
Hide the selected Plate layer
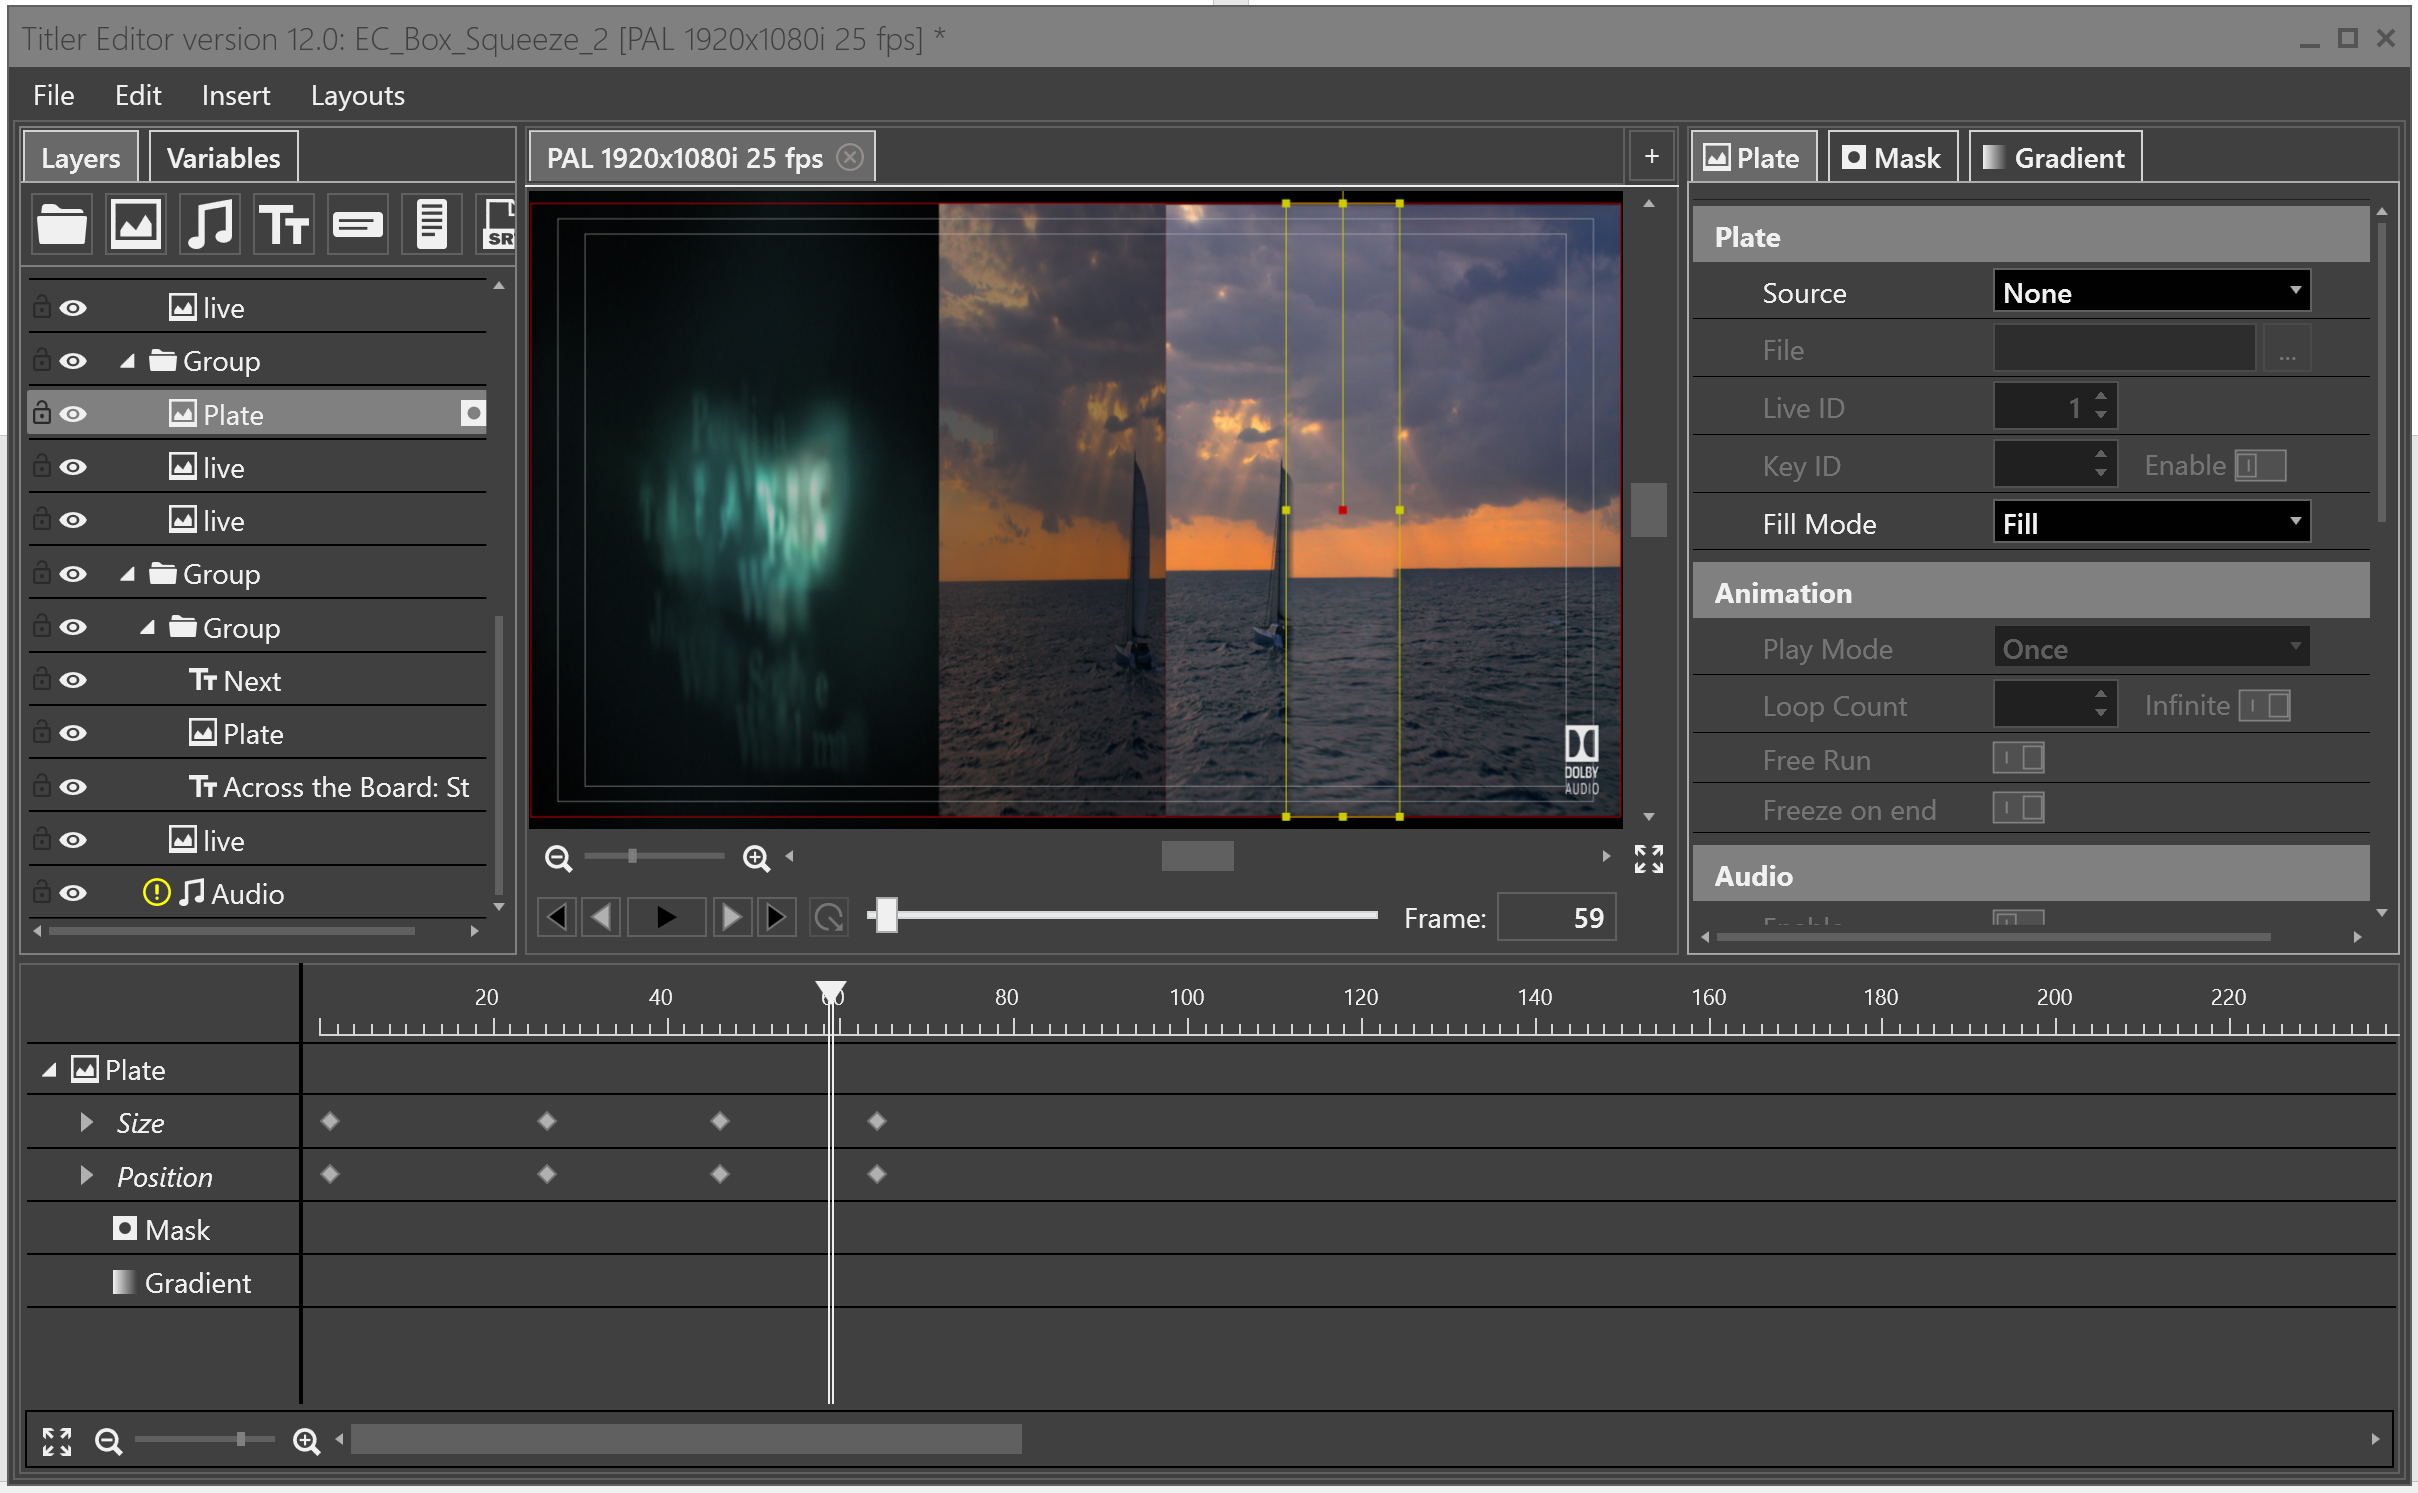tap(73, 414)
